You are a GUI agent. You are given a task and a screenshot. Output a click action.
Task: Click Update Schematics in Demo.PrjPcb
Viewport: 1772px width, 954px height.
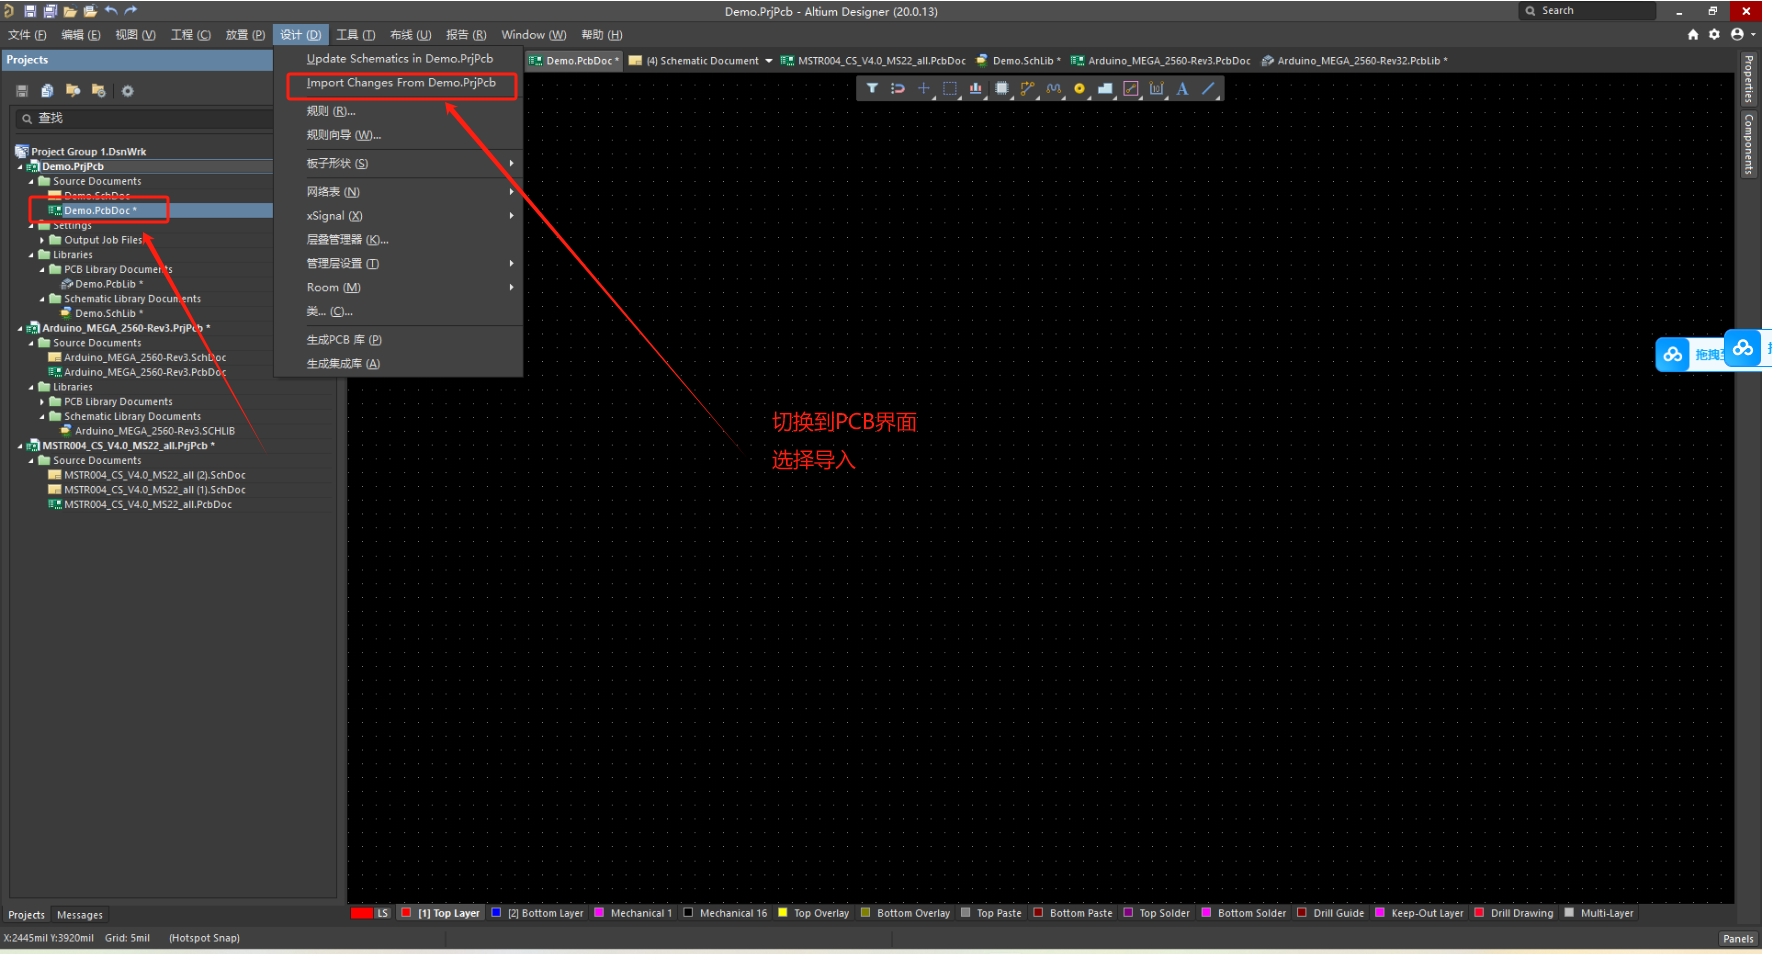click(x=399, y=59)
